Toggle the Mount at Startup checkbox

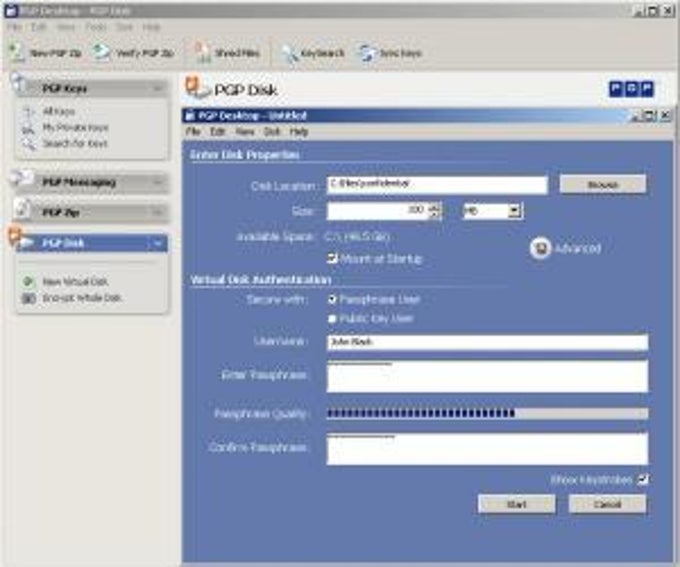(332, 259)
